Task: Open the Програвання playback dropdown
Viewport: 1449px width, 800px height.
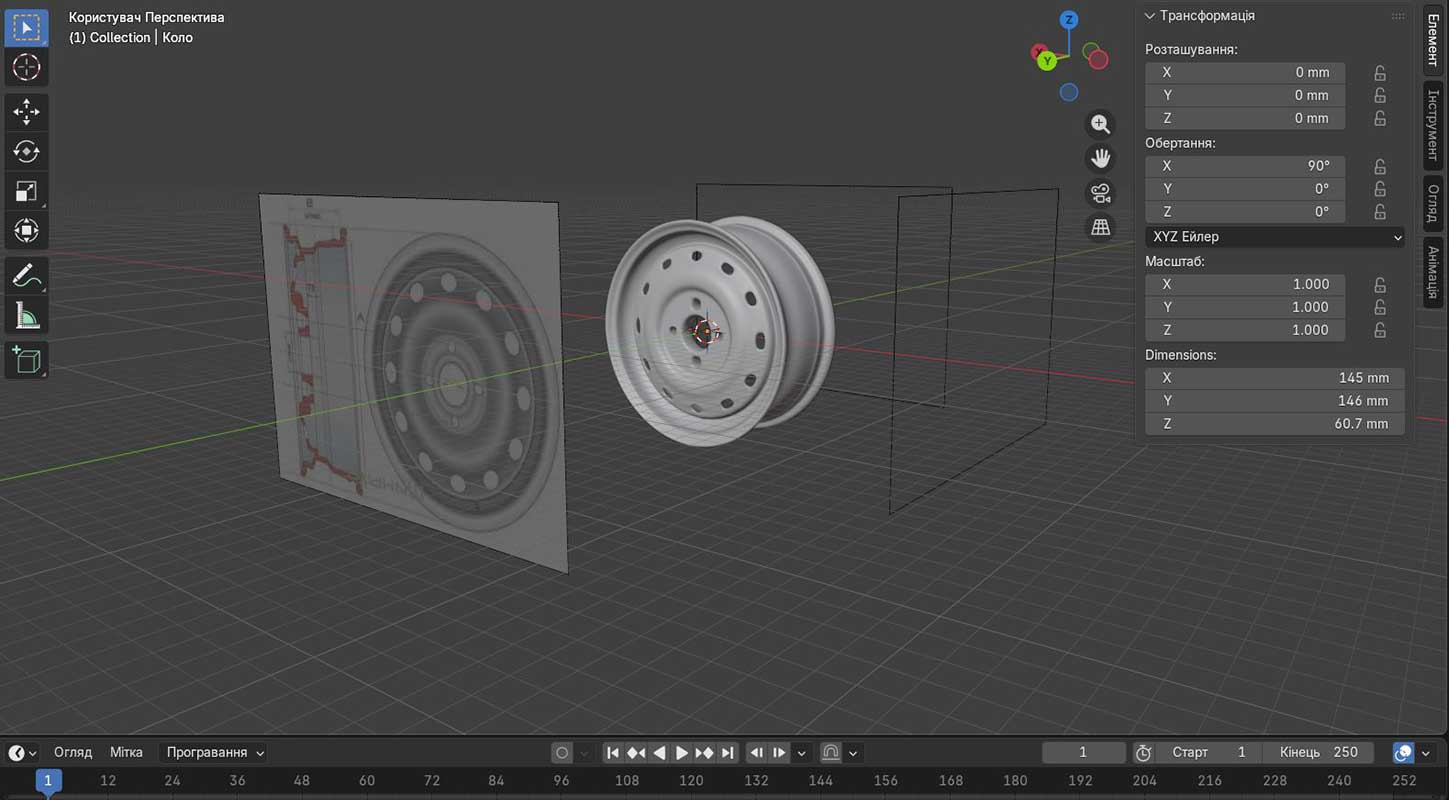Action: [215, 753]
